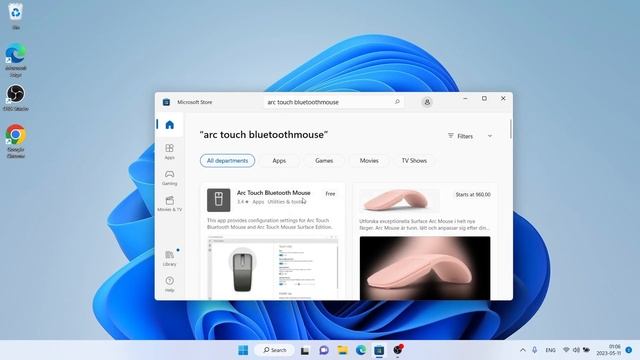Open Task View from the taskbar
640x360 pixels.
coord(305,350)
